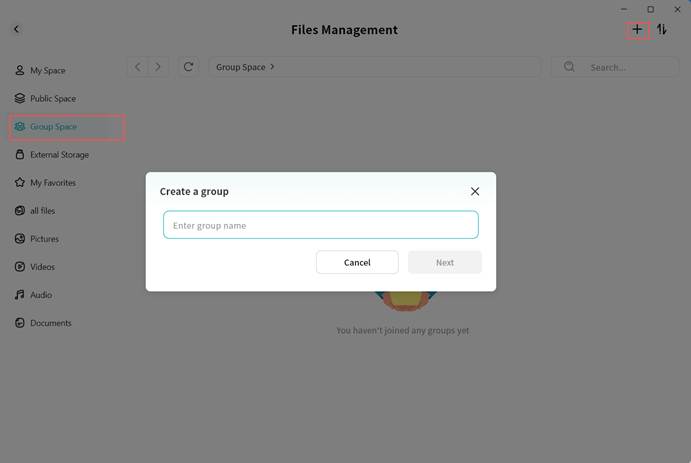Viewport: 691px width, 463px height.
Task: Close the Create a group dialog
Action: click(x=475, y=191)
